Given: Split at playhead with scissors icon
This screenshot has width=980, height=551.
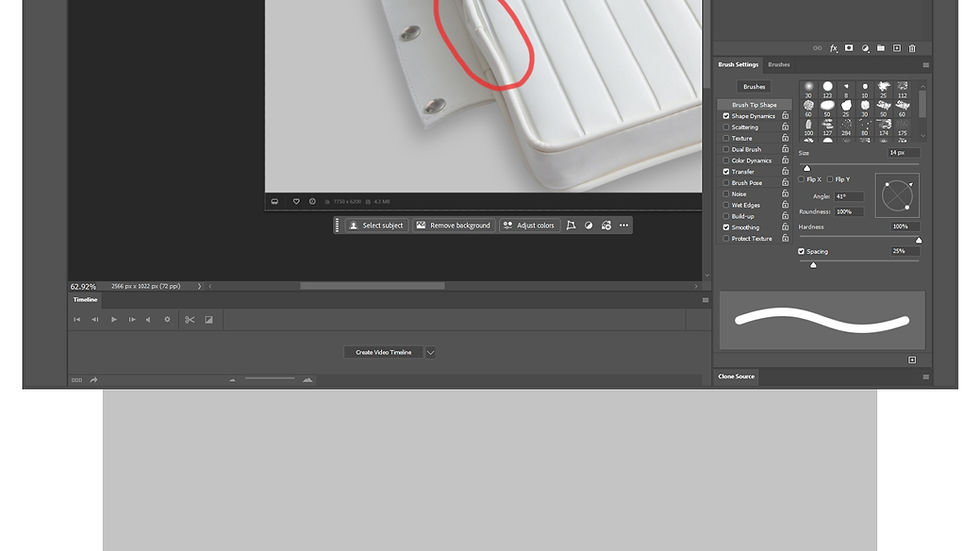Looking at the screenshot, I should click(x=190, y=320).
